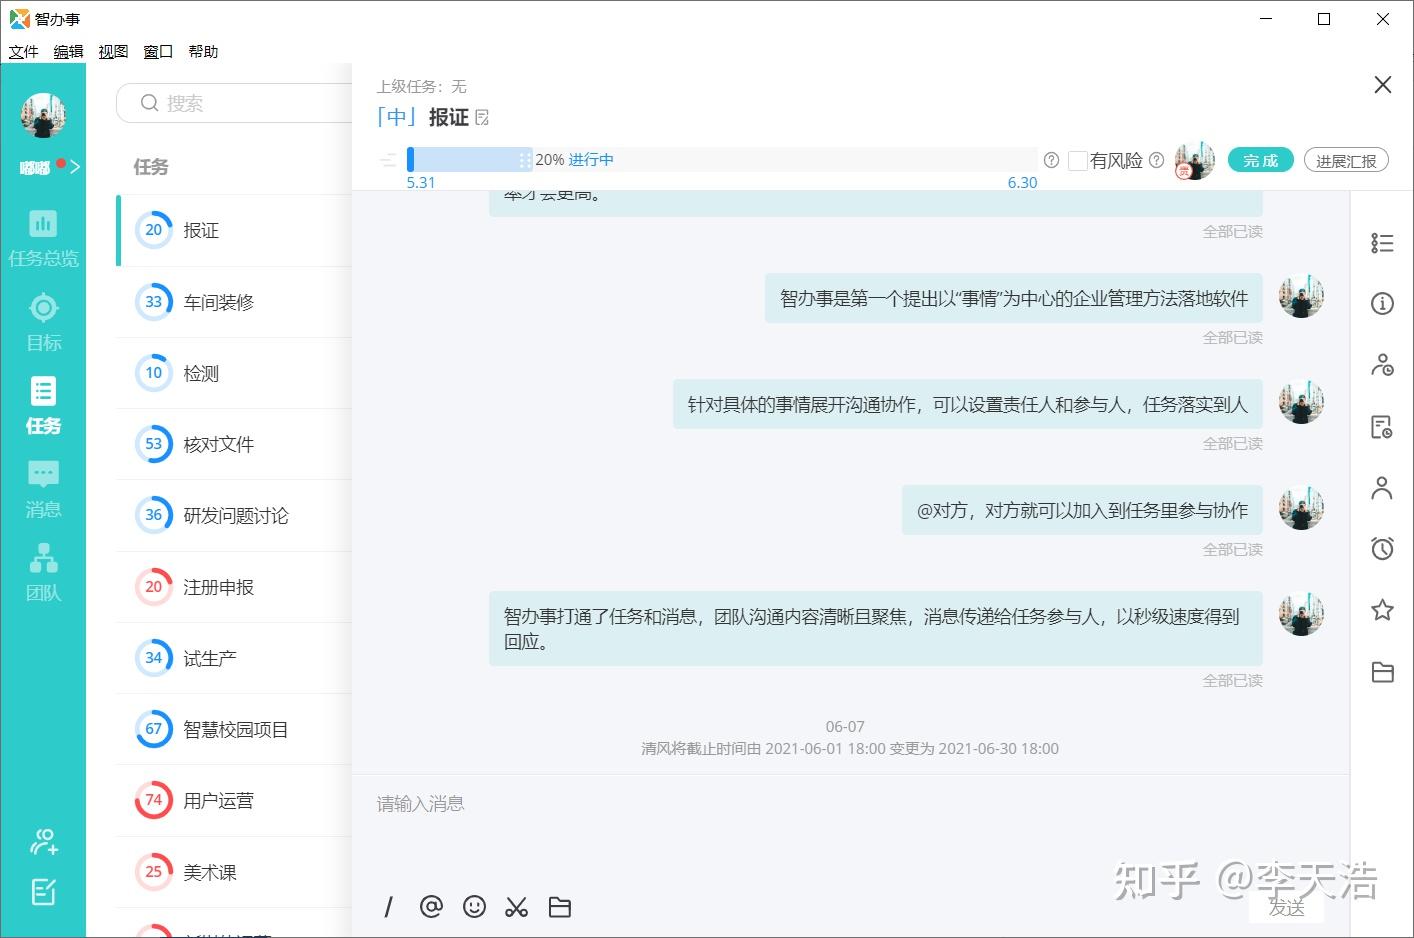
Task: Click the add-member icon in left sidebar
Action: coord(43,842)
